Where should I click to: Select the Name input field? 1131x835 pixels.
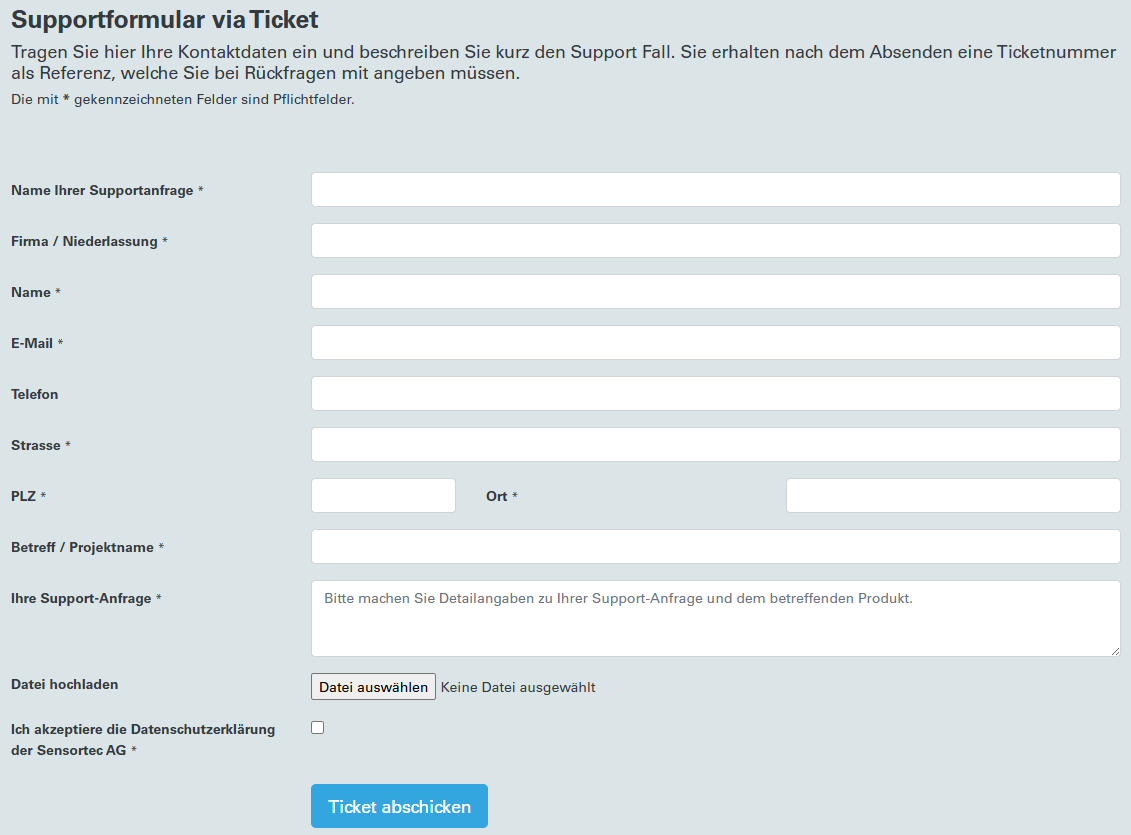coord(716,292)
